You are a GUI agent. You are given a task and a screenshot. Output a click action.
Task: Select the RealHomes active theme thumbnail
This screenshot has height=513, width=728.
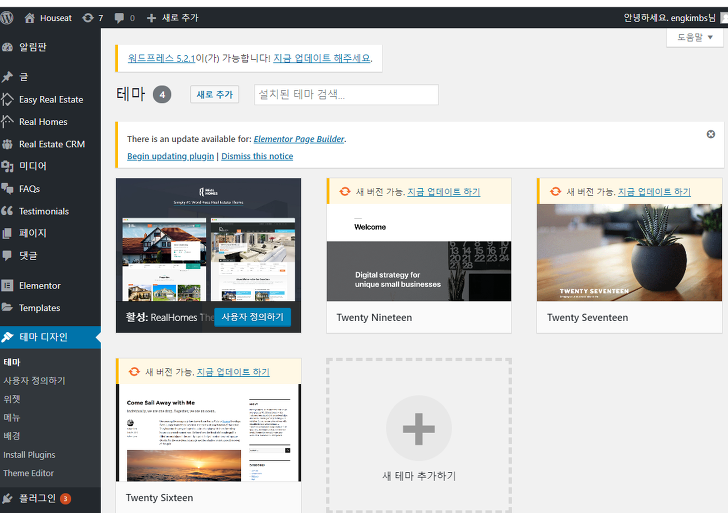point(208,240)
